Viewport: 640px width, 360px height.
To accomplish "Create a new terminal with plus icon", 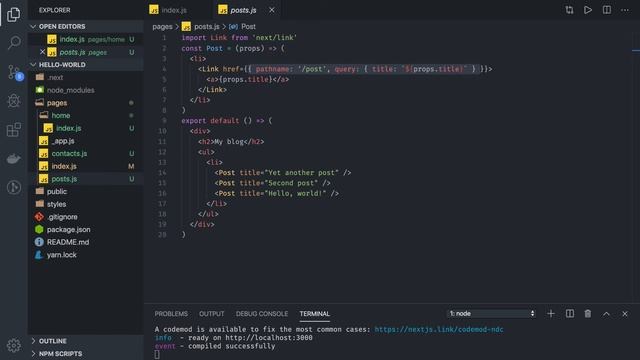I will [551, 313].
